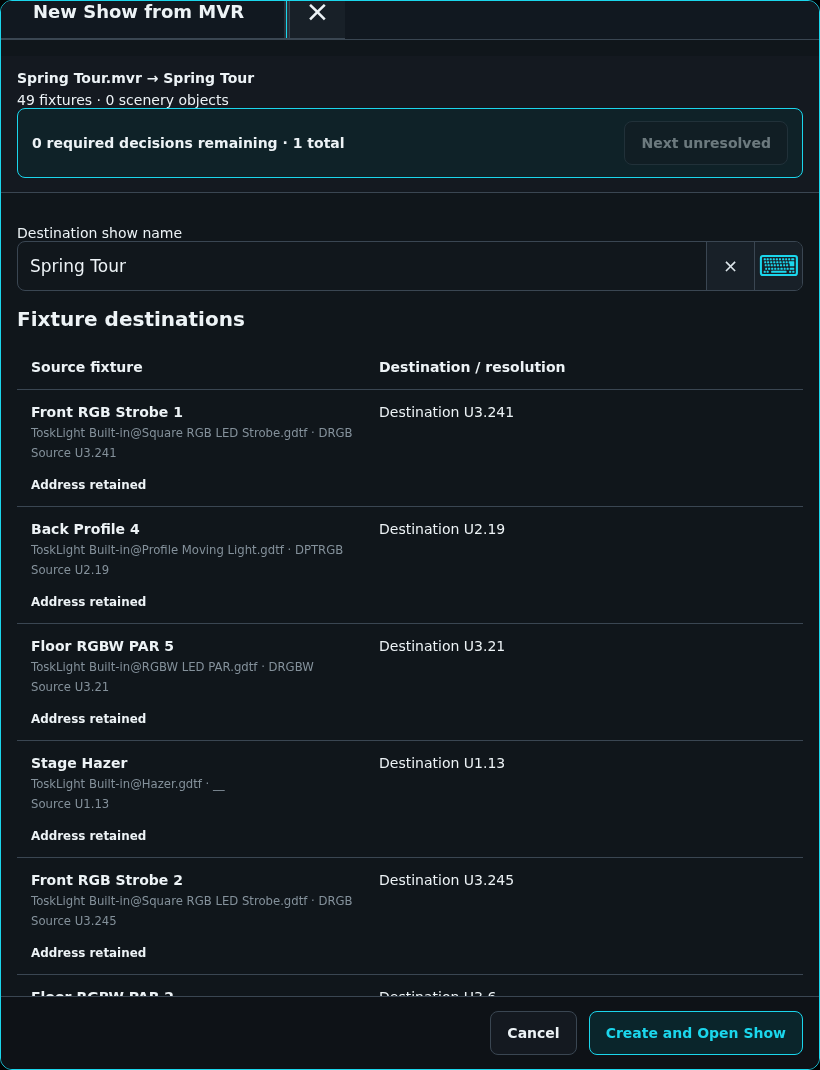Click the Fixture destinations heading
Viewport: 820px width, 1070px height.
(x=131, y=319)
